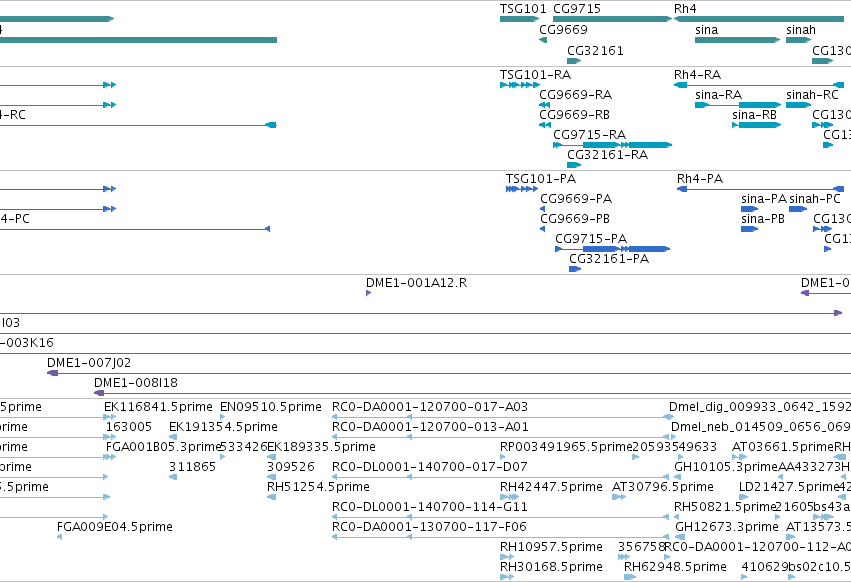Click the CG9715-RA transcript feature
851x582 pixels.
click(x=613, y=145)
